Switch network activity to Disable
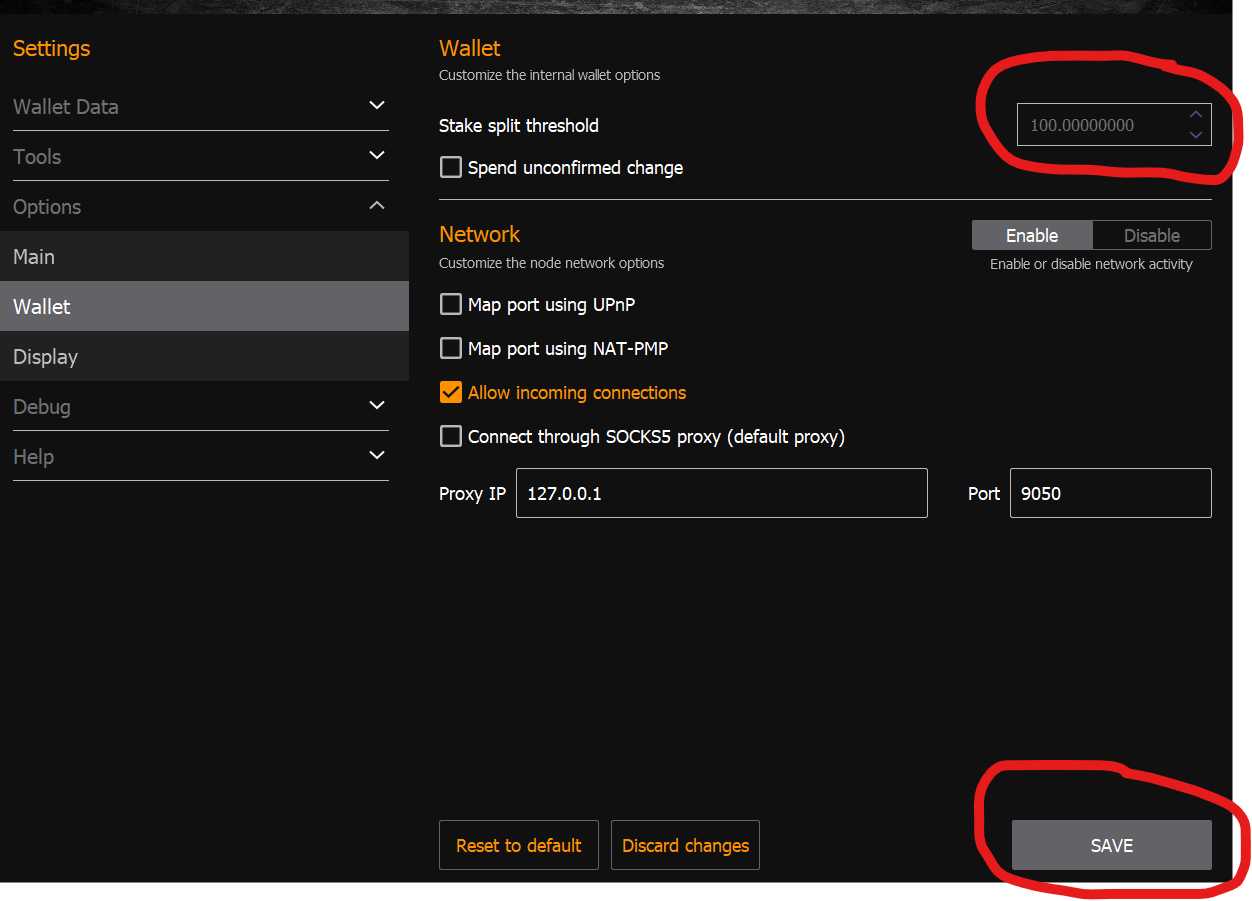Viewport: 1252px width, 901px height. [1151, 236]
